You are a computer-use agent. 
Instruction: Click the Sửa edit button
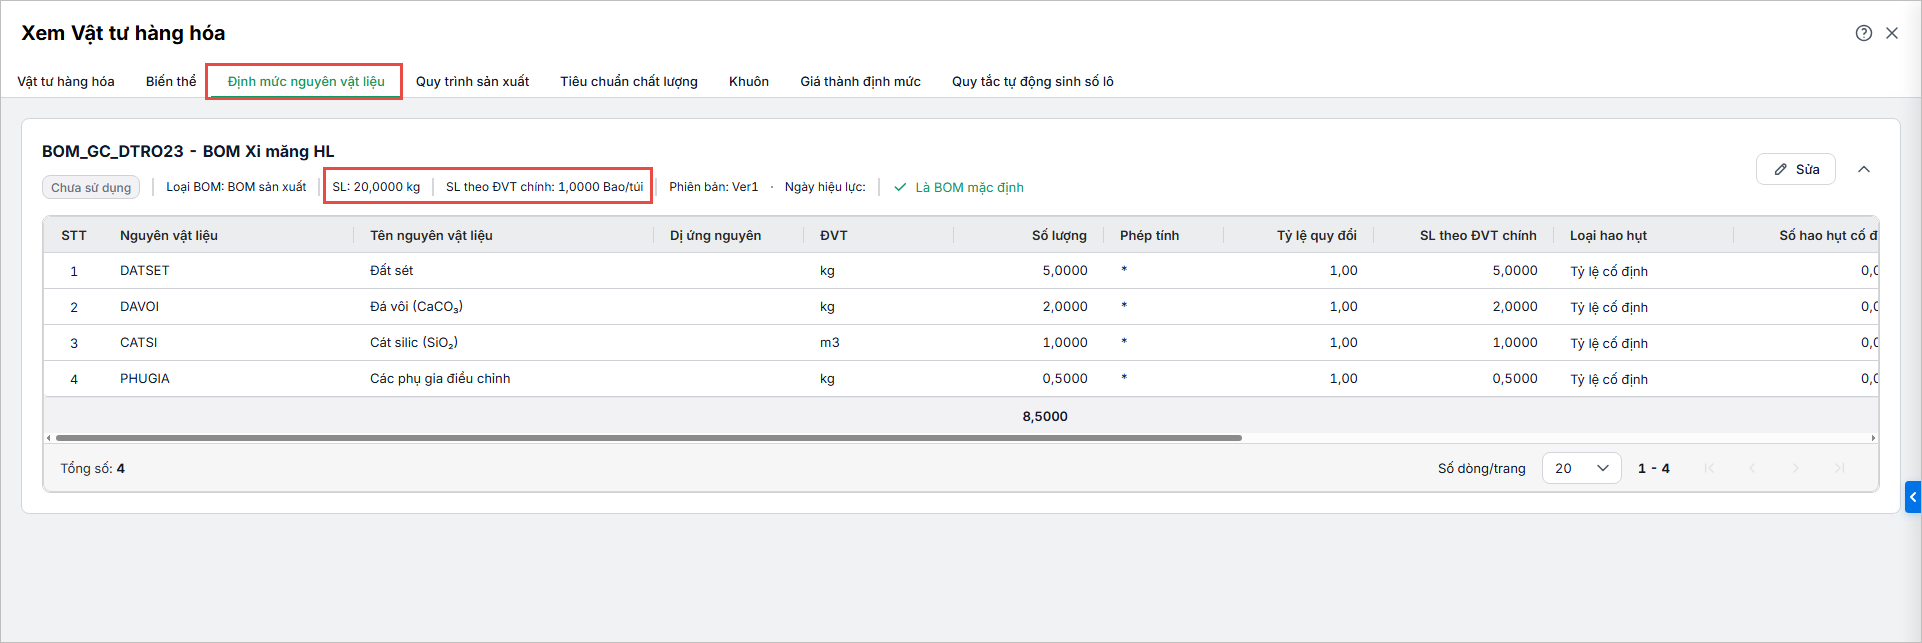click(x=1796, y=169)
